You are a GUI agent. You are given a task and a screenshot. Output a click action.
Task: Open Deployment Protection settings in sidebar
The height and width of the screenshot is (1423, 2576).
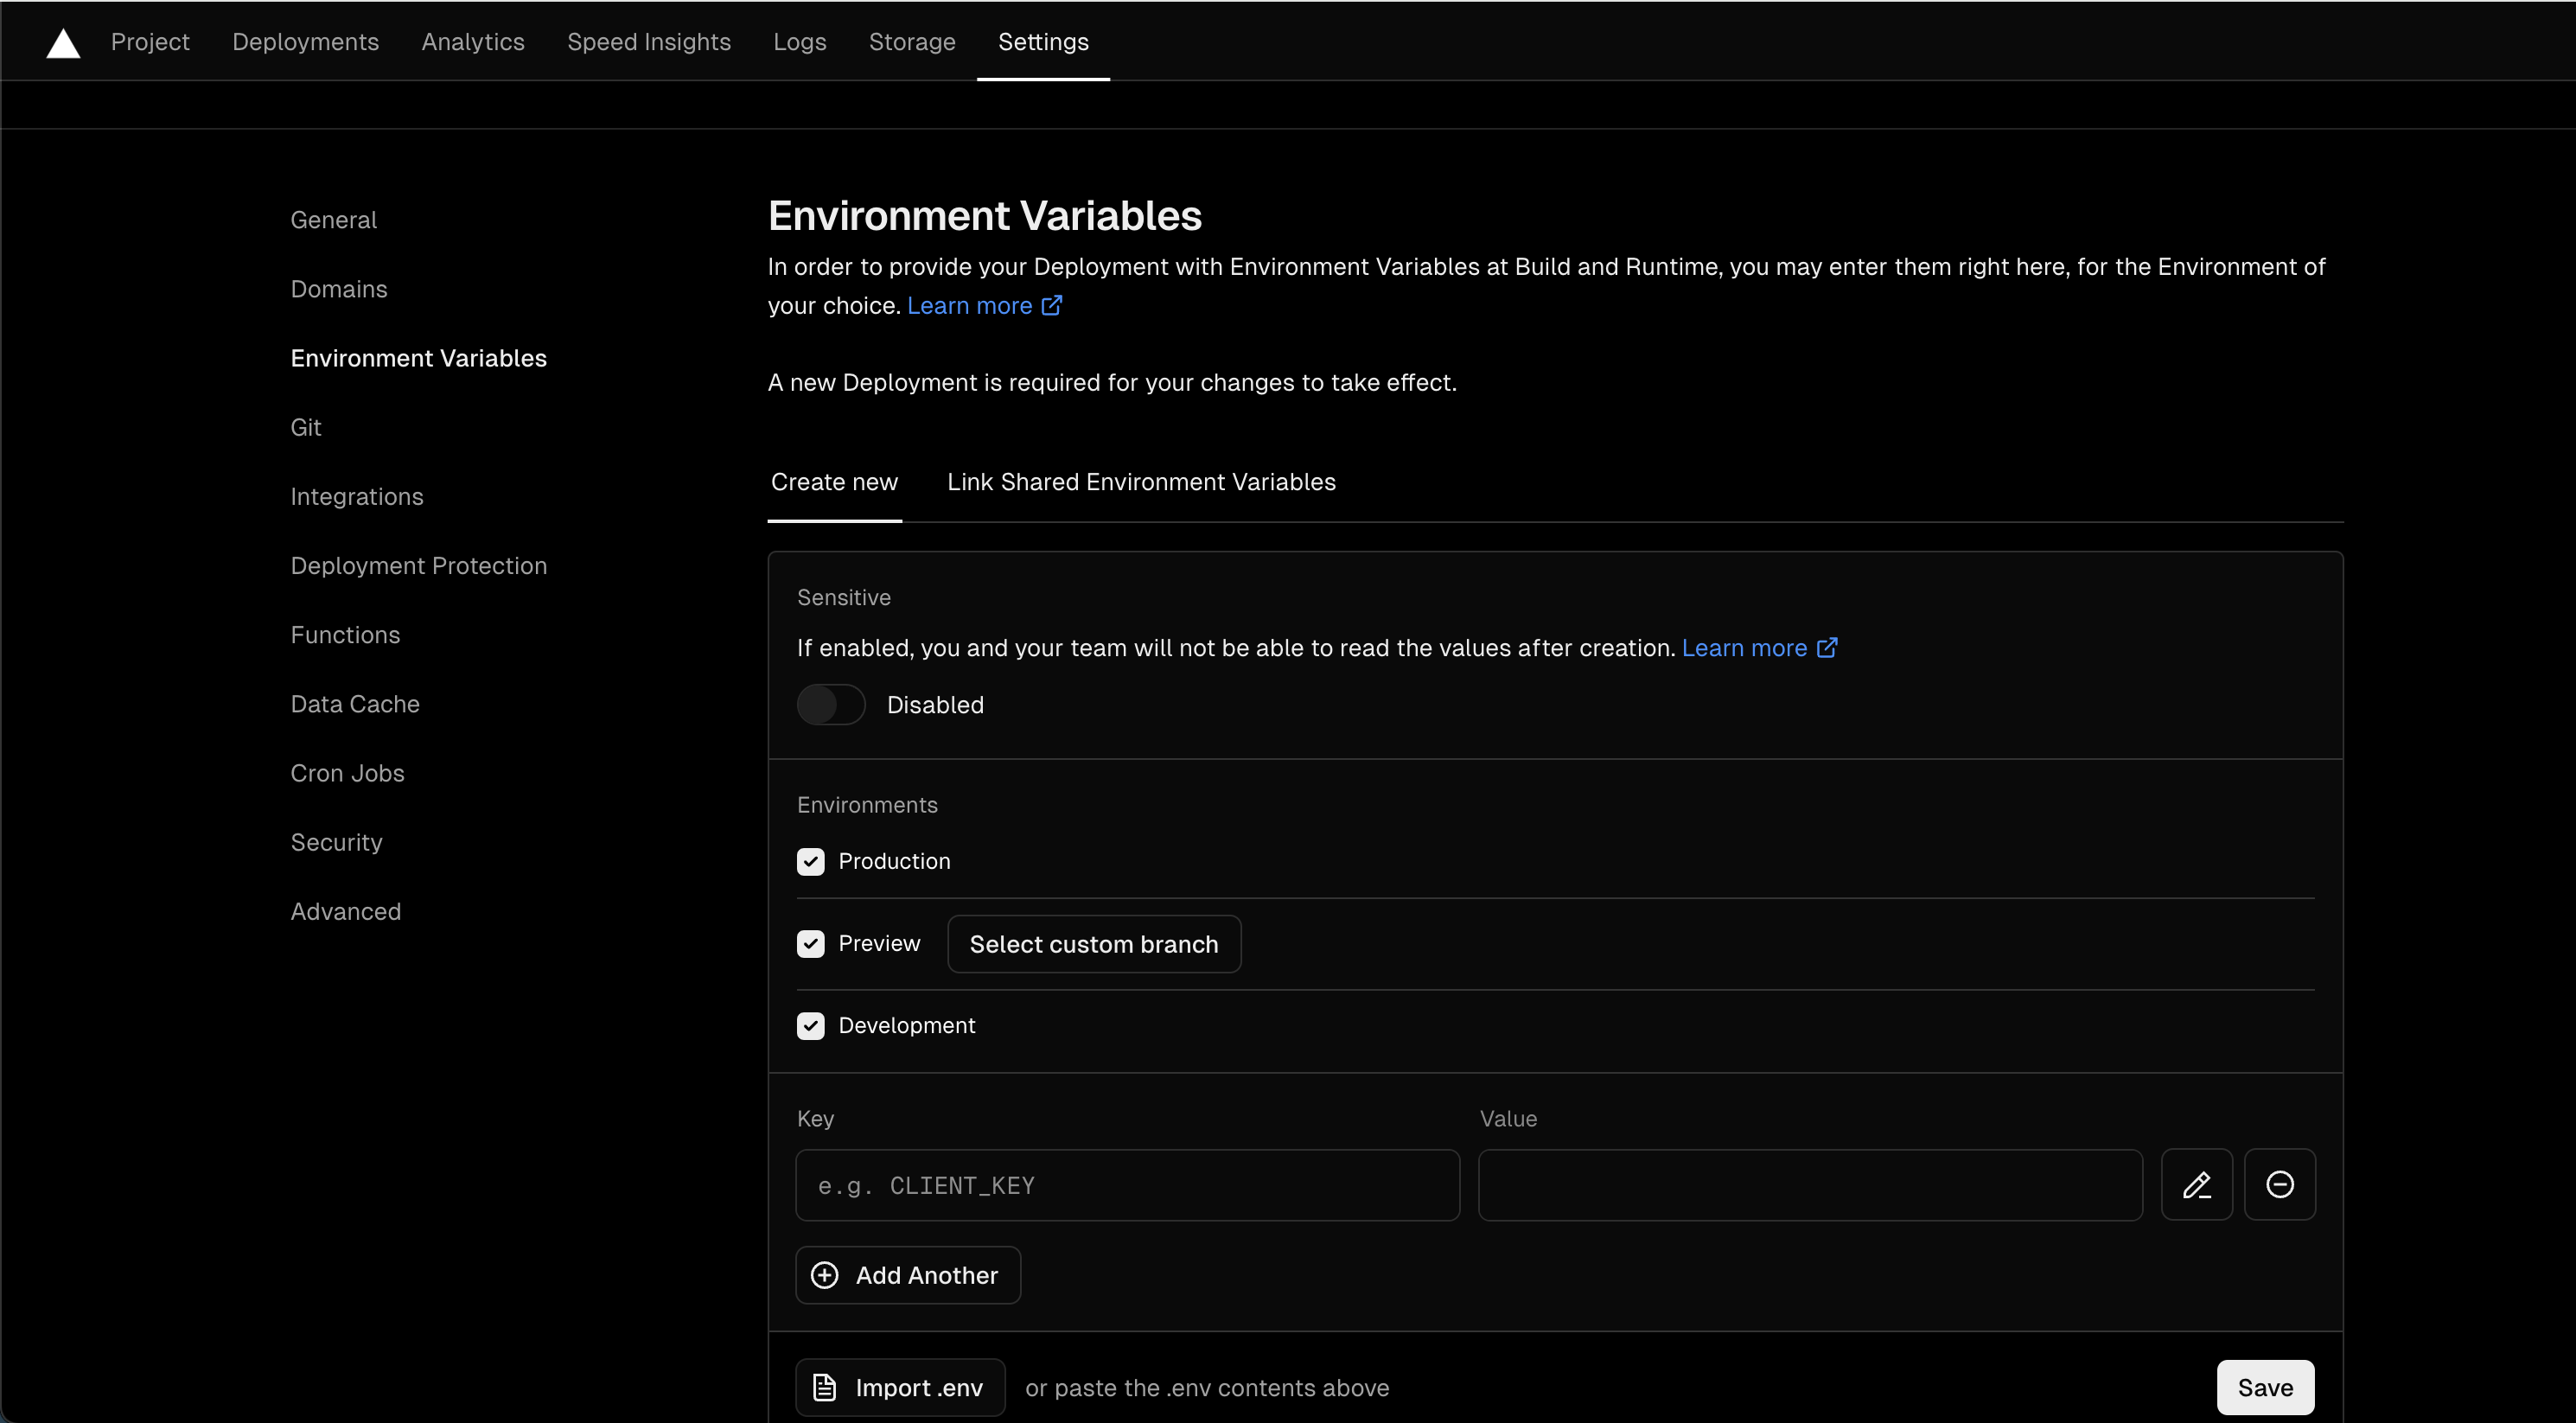click(418, 566)
